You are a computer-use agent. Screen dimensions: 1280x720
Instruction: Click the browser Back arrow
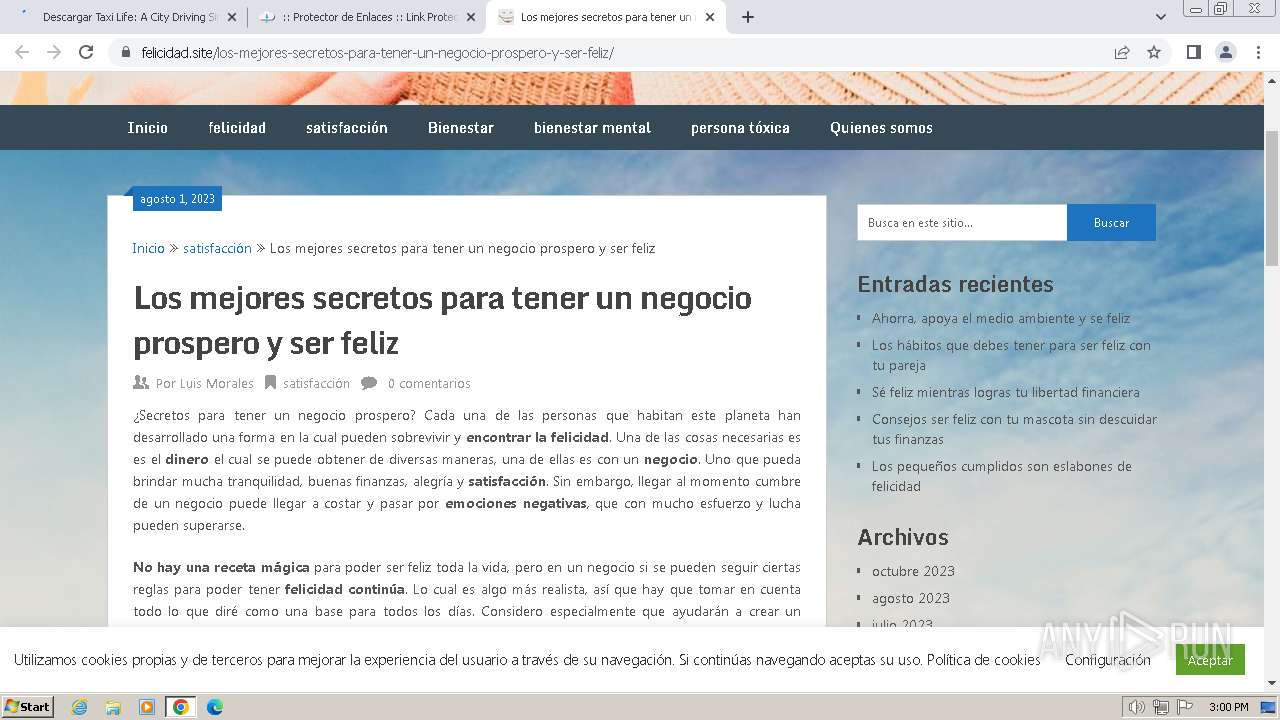22,52
